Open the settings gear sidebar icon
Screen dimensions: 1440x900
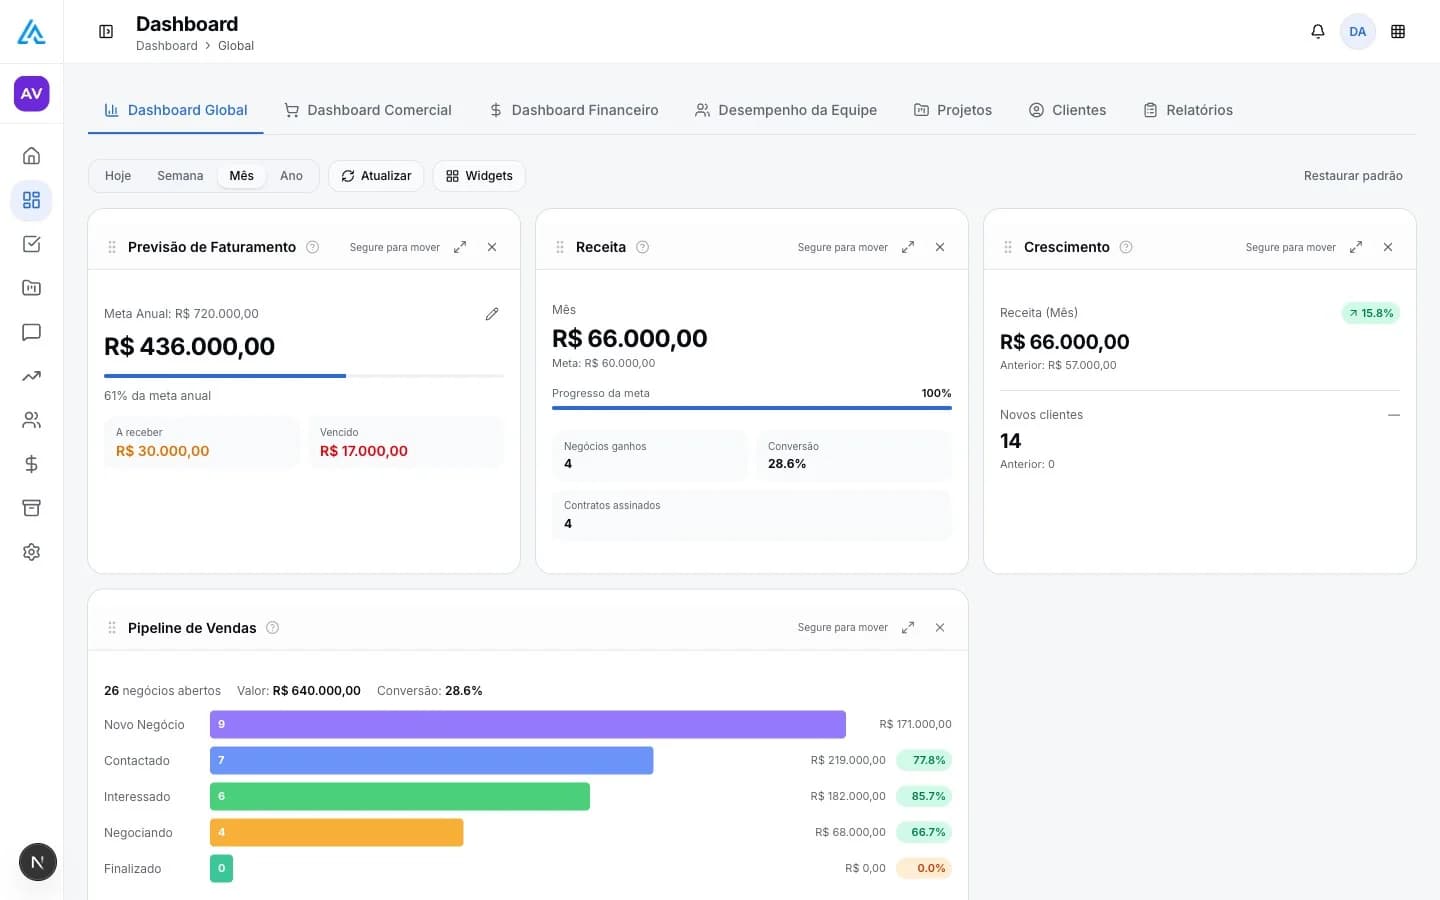pos(31,552)
